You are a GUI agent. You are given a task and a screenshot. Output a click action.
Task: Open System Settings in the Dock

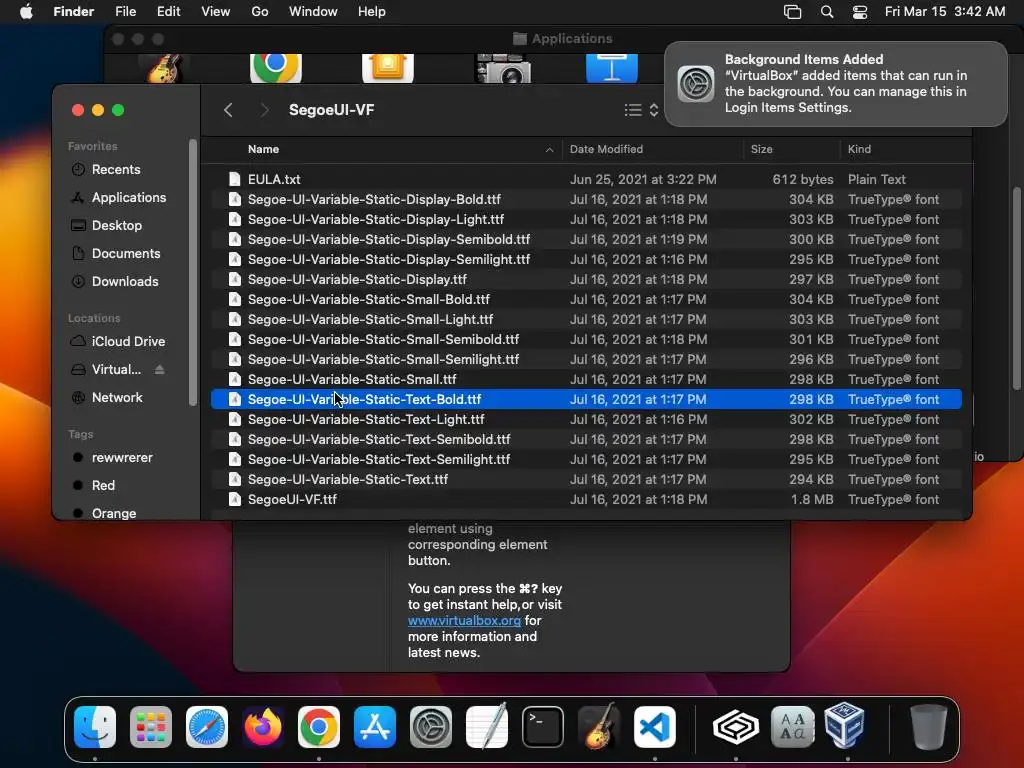click(431, 727)
